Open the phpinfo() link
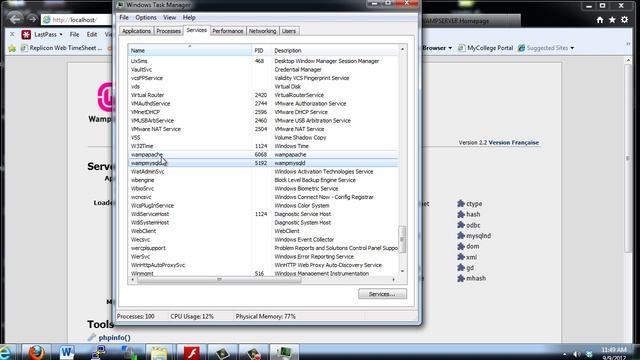This screenshot has width=640, height=360. click(x=115, y=338)
